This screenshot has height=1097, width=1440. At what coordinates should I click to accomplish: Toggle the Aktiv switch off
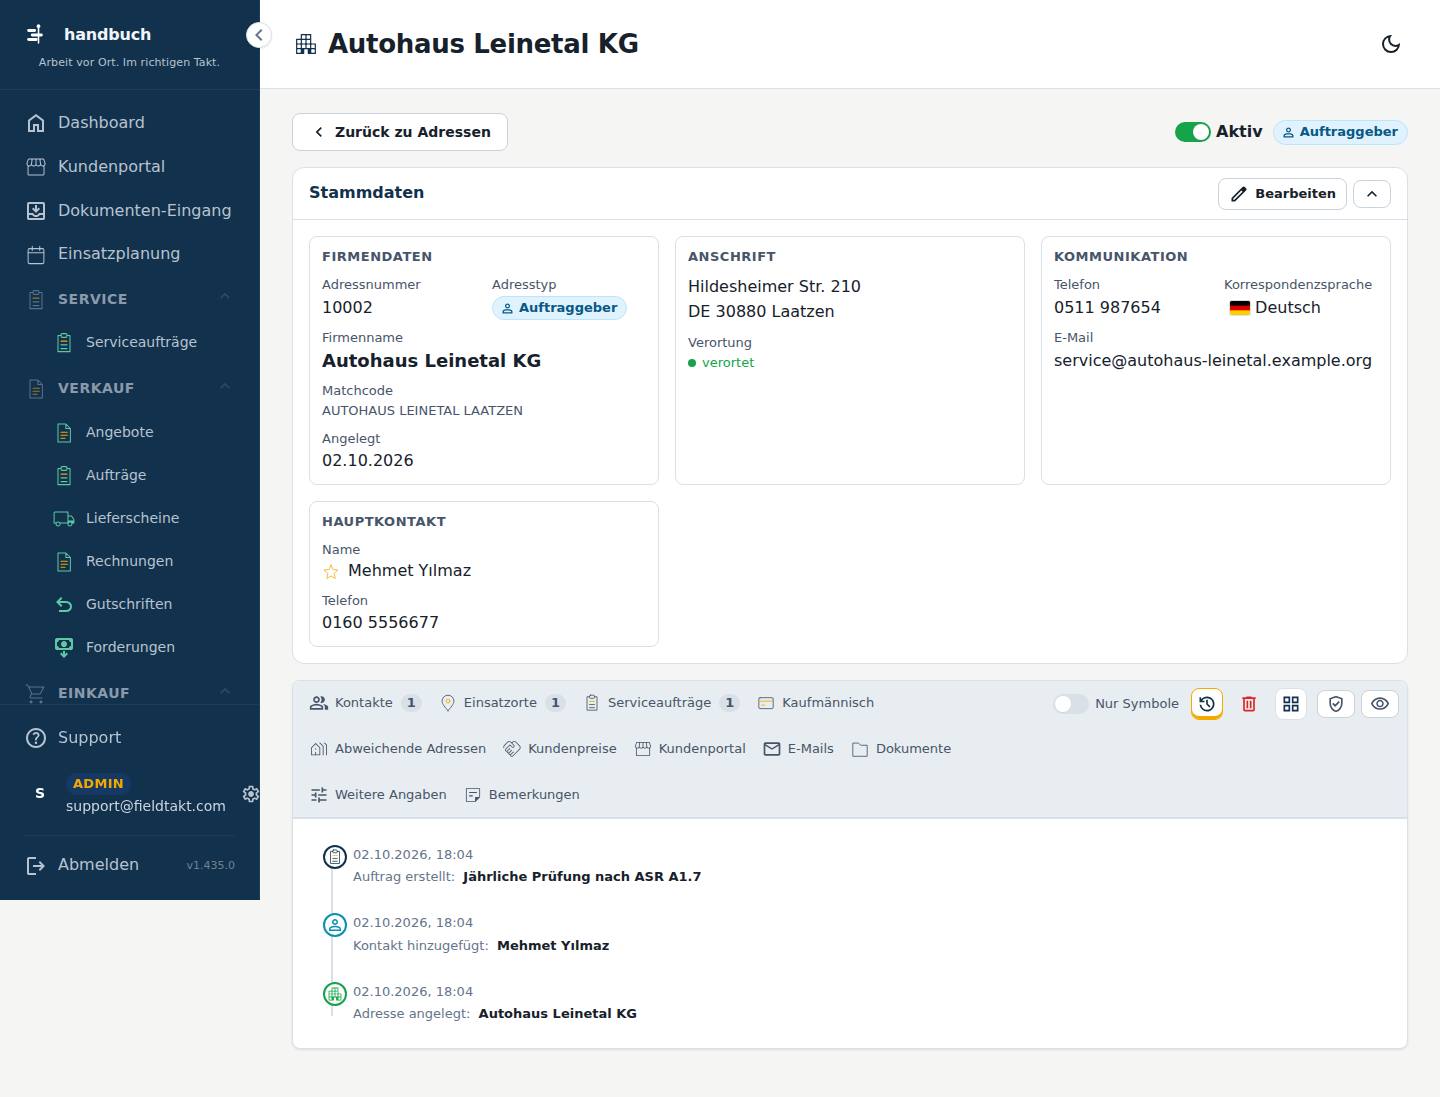[1192, 132]
